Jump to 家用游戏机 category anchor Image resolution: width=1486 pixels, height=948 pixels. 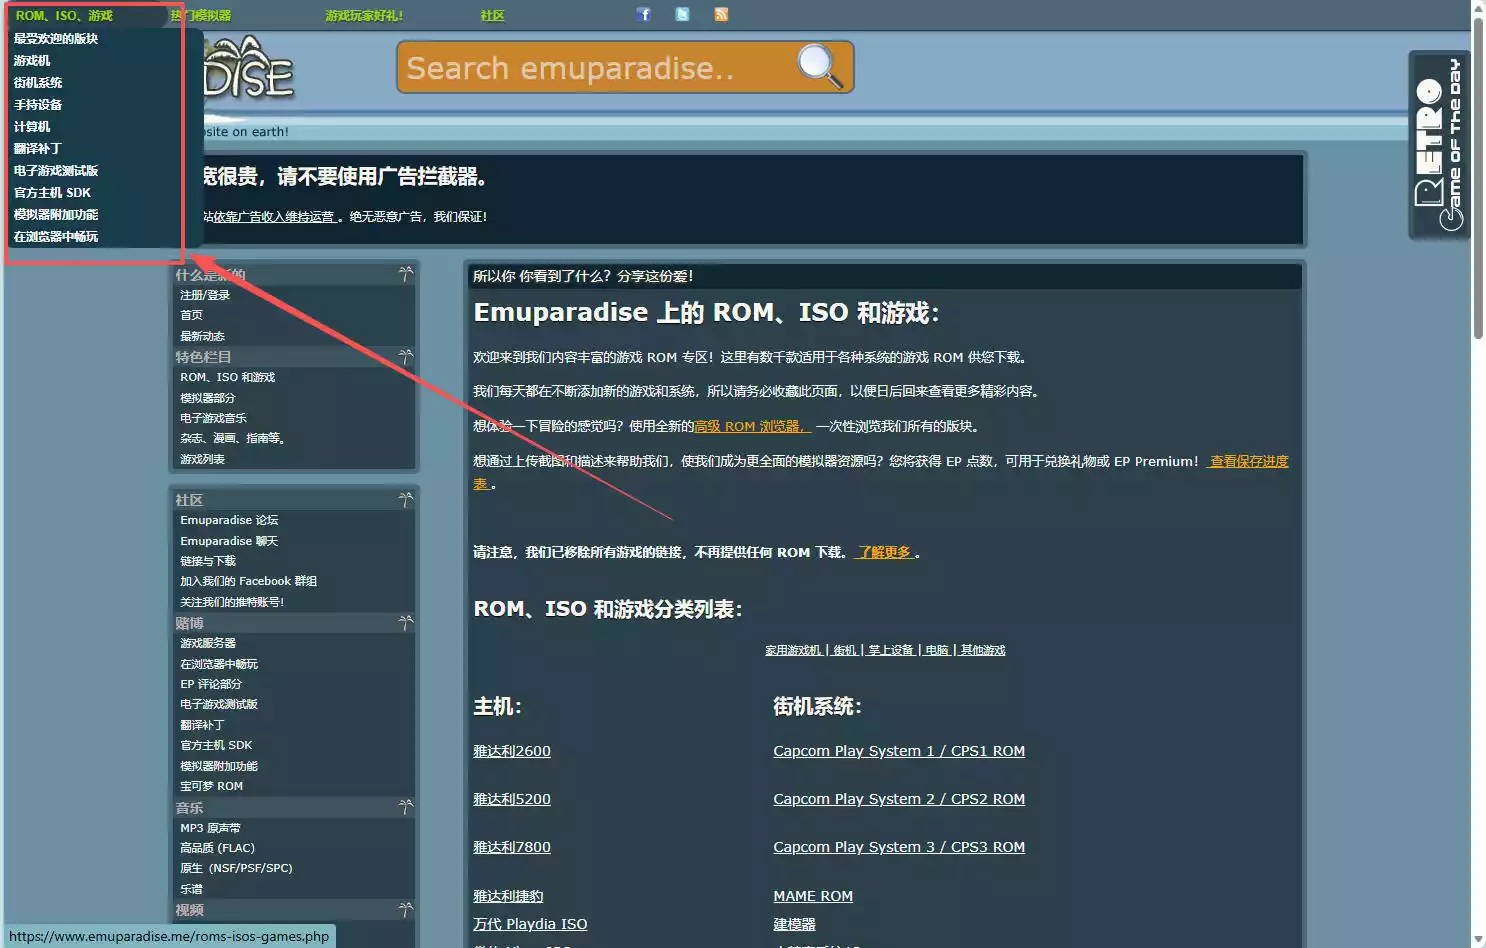coord(793,650)
